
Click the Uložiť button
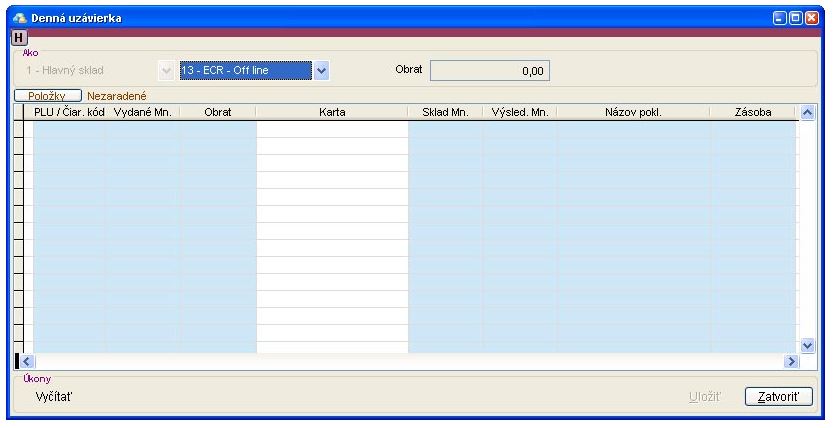704,397
